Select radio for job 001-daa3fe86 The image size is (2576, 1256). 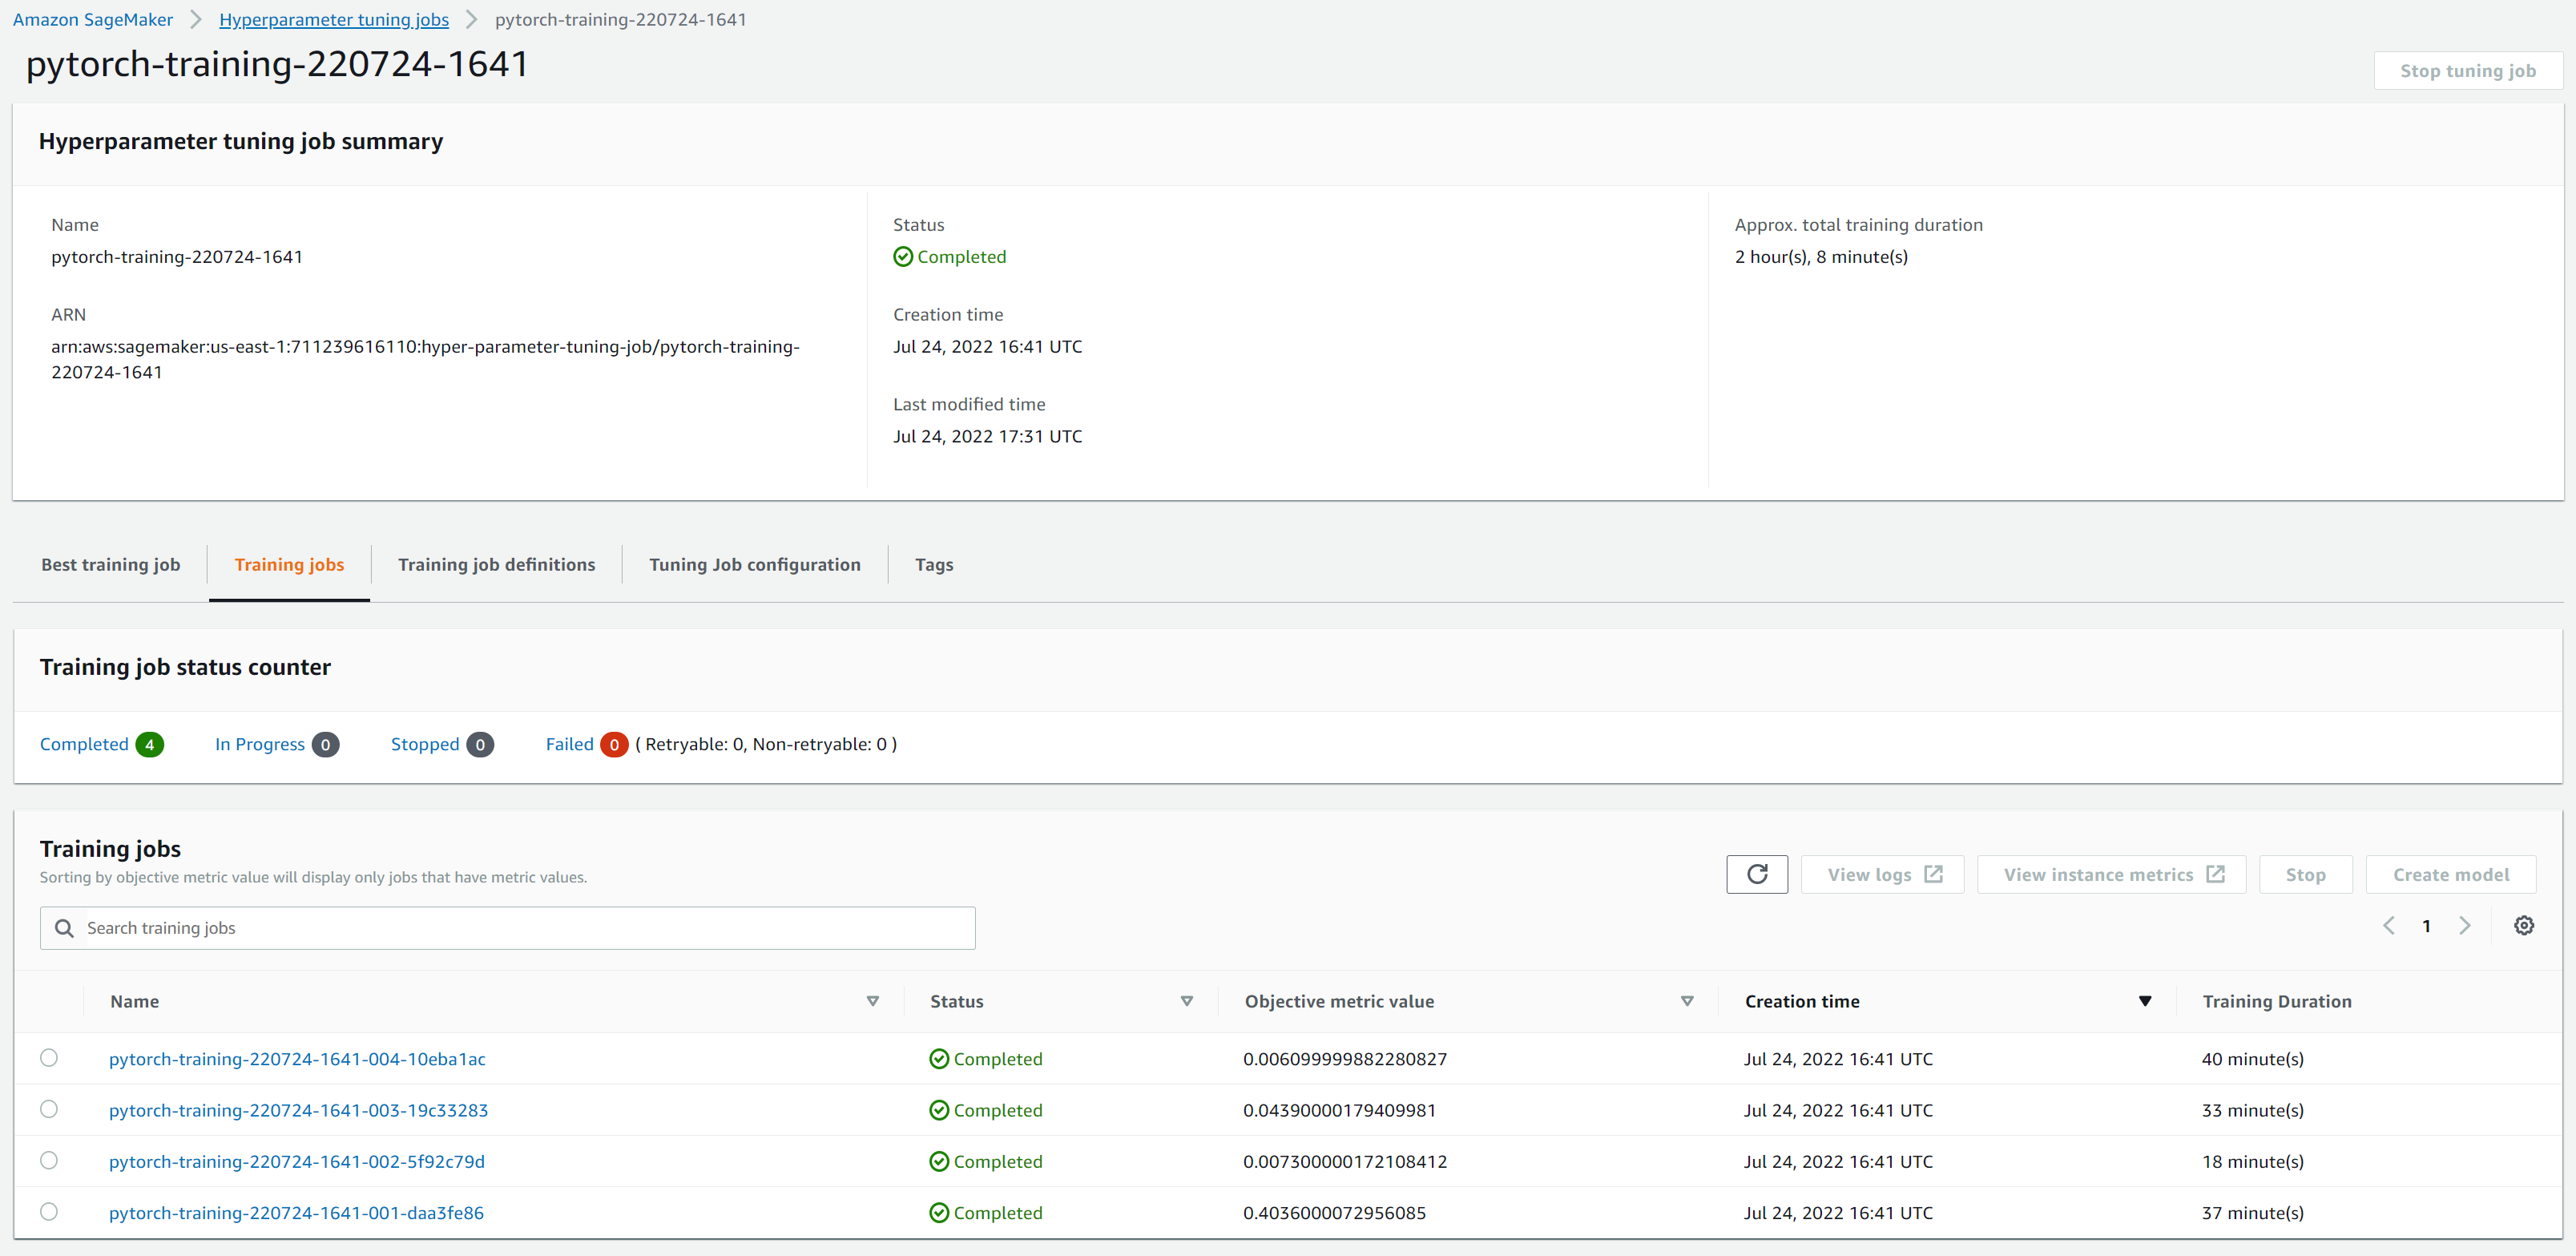click(49, 1211)
